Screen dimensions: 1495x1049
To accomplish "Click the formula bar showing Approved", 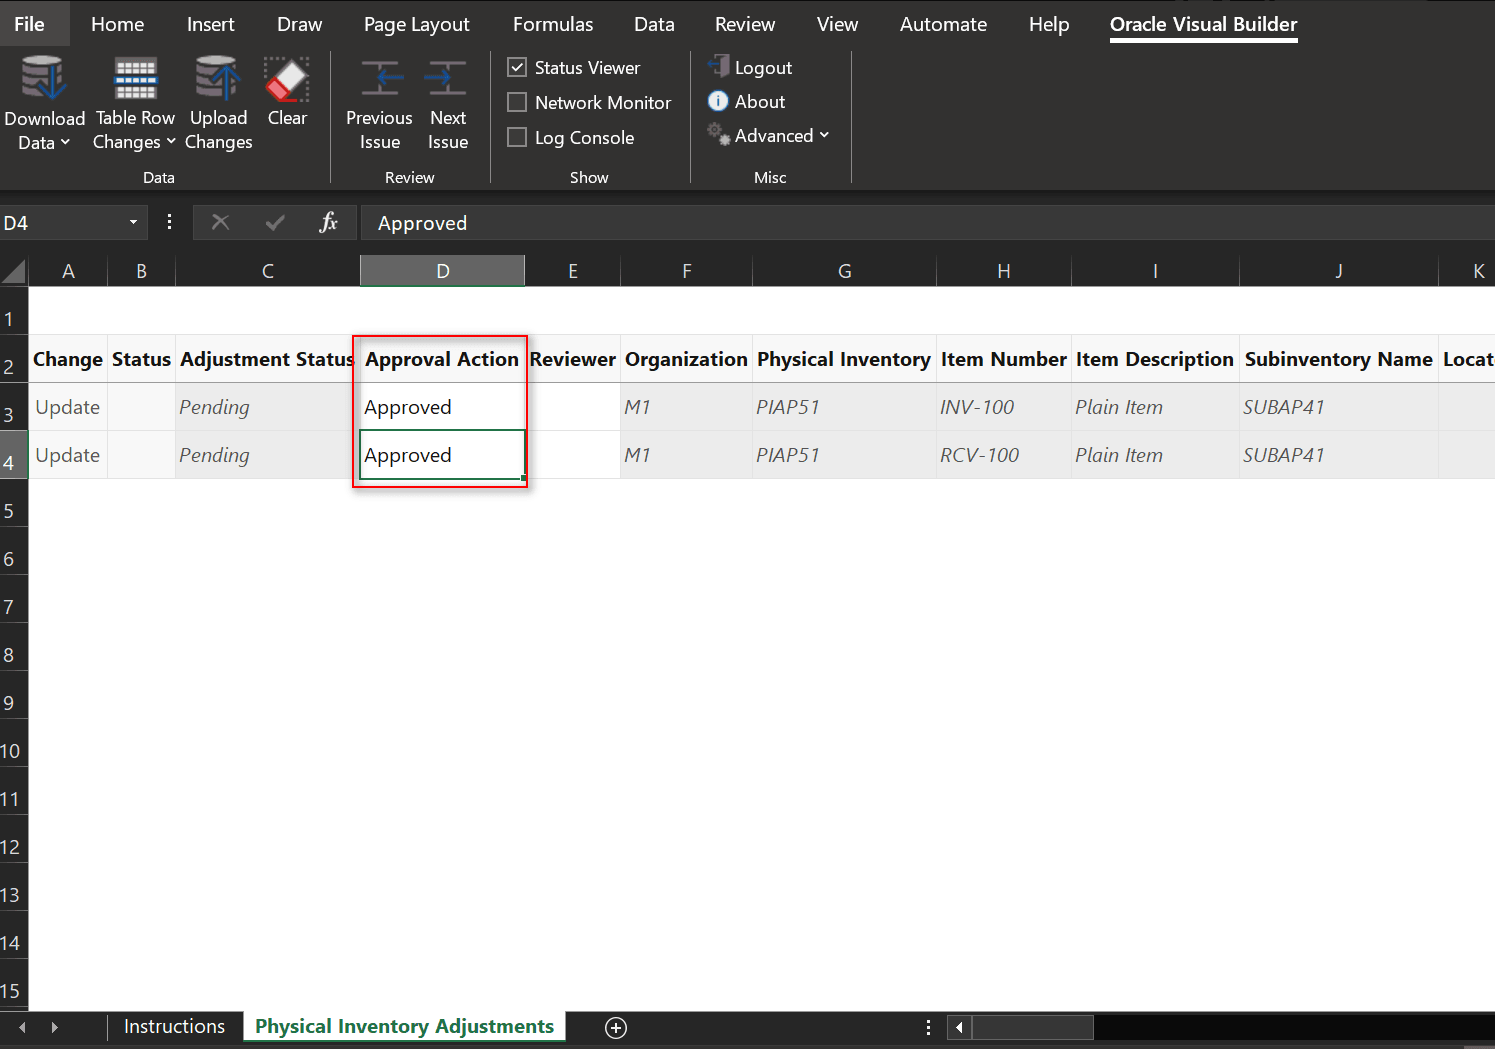I will coord(927,222).
